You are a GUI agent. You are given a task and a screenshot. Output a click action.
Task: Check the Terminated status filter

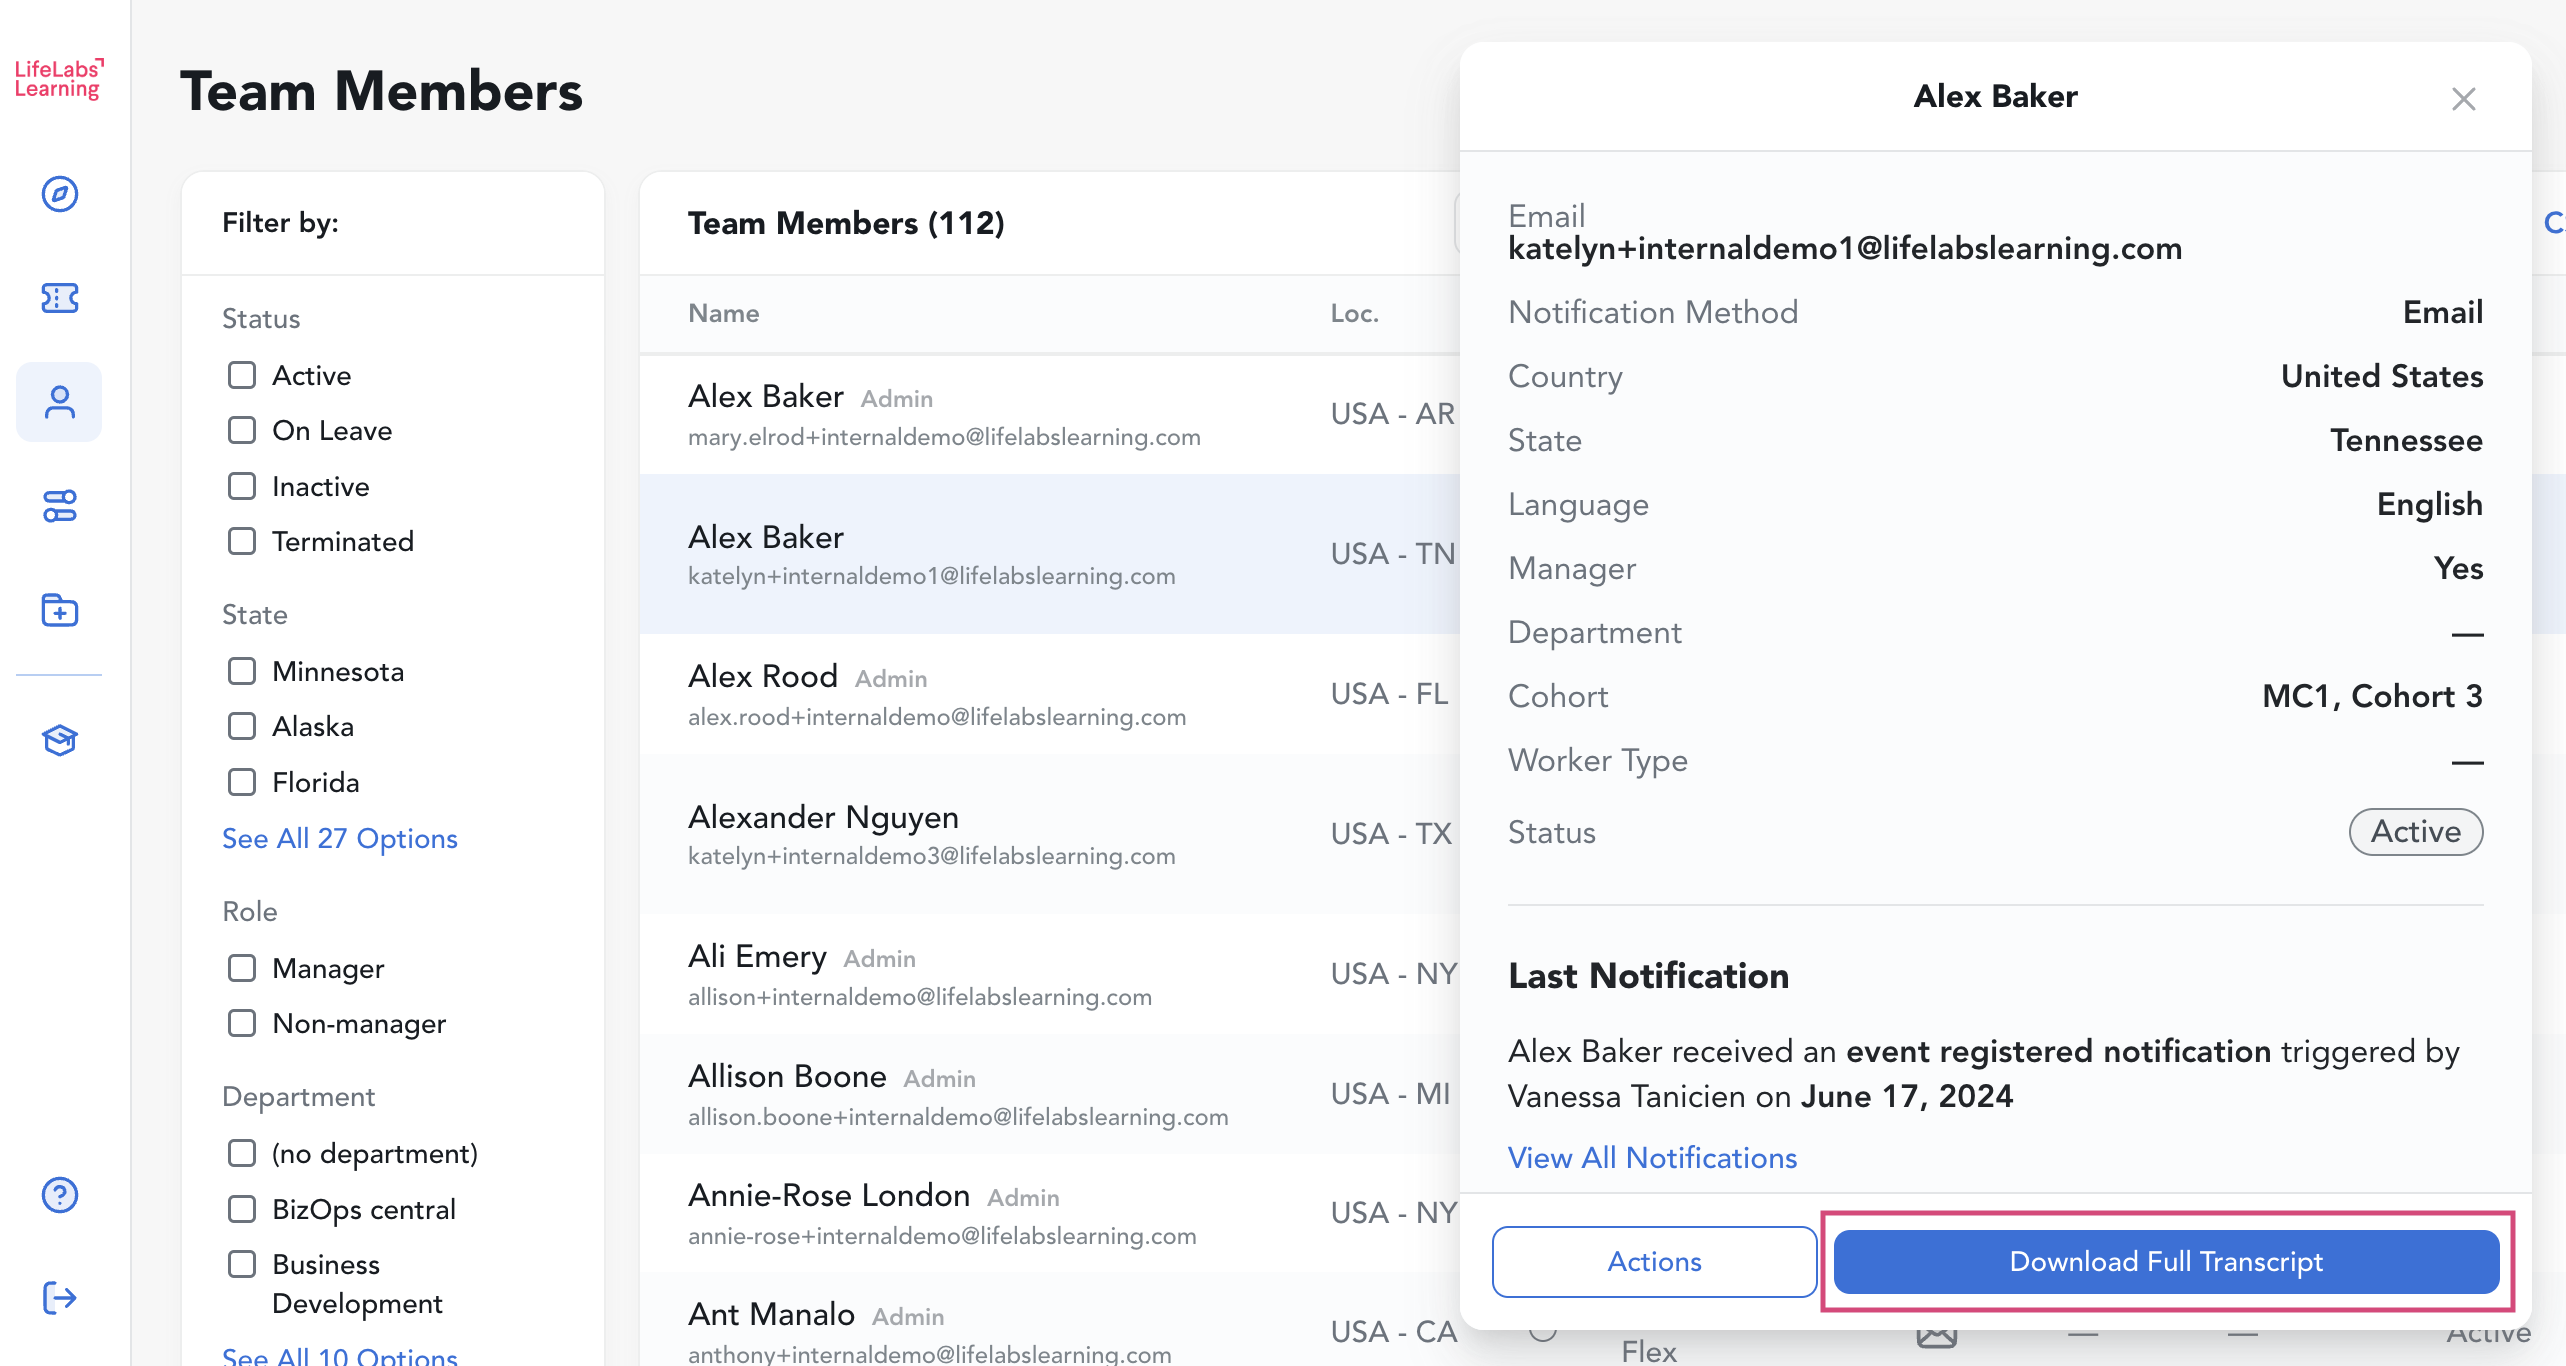[x=242, y=541]
